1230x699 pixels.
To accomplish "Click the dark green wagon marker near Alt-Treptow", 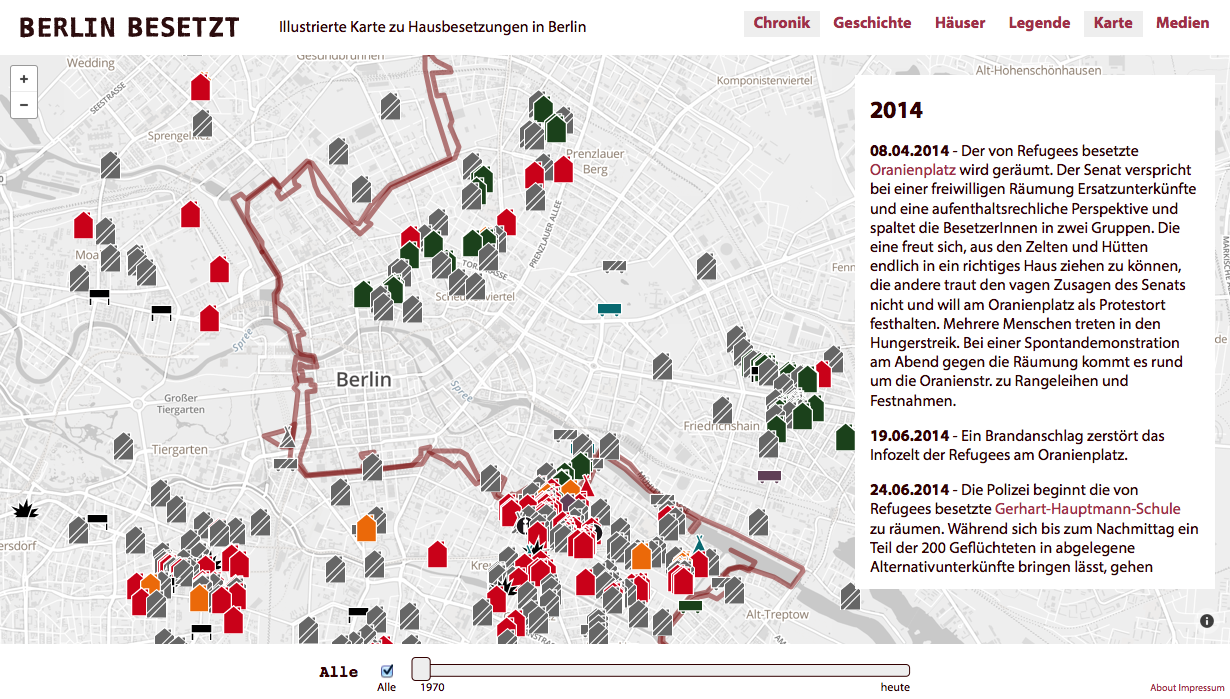I will [690, 605].
